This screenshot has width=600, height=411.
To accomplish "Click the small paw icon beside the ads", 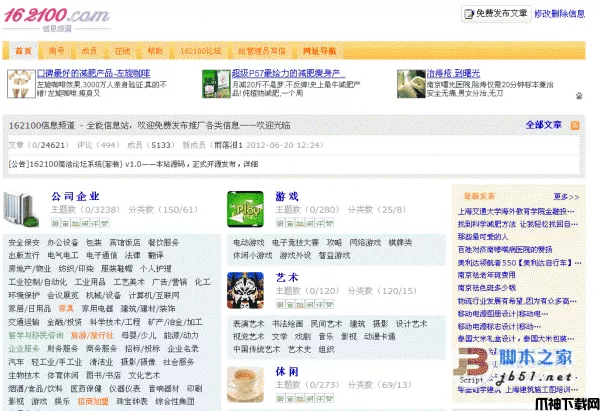I will click(x=579, y=96).
